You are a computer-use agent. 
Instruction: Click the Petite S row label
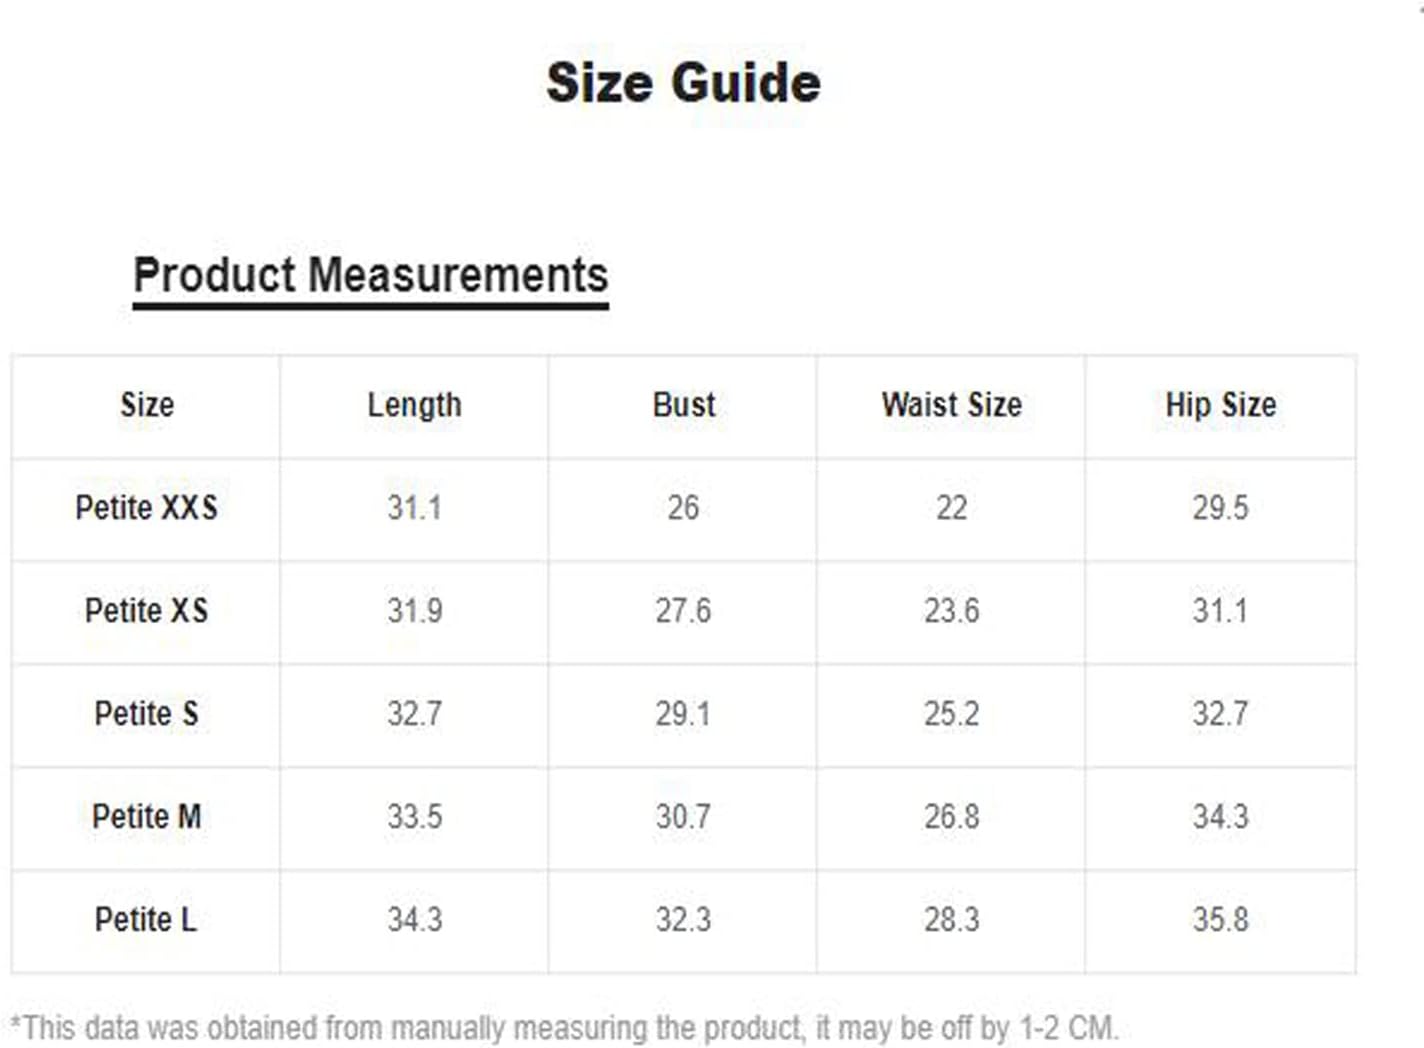[147, 714]
